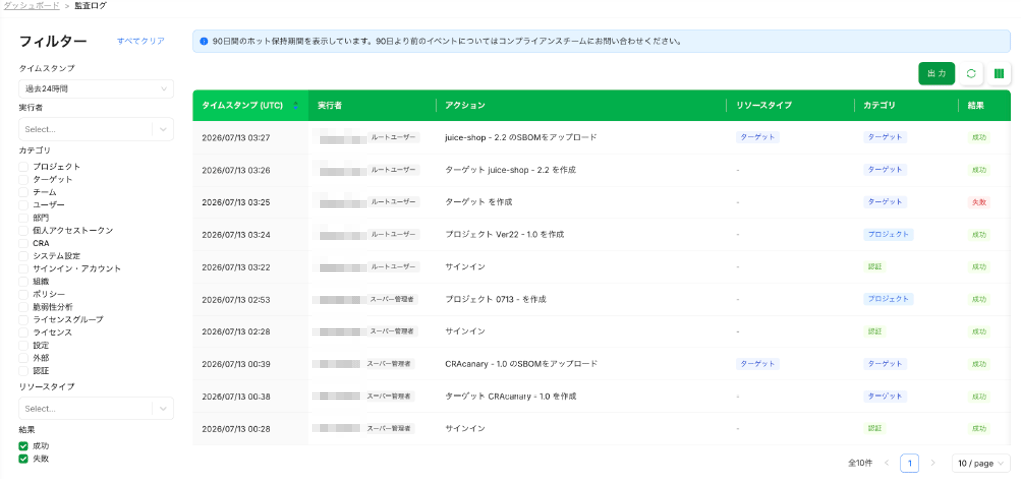Select page 1 in pagination

tap(910, 463)
